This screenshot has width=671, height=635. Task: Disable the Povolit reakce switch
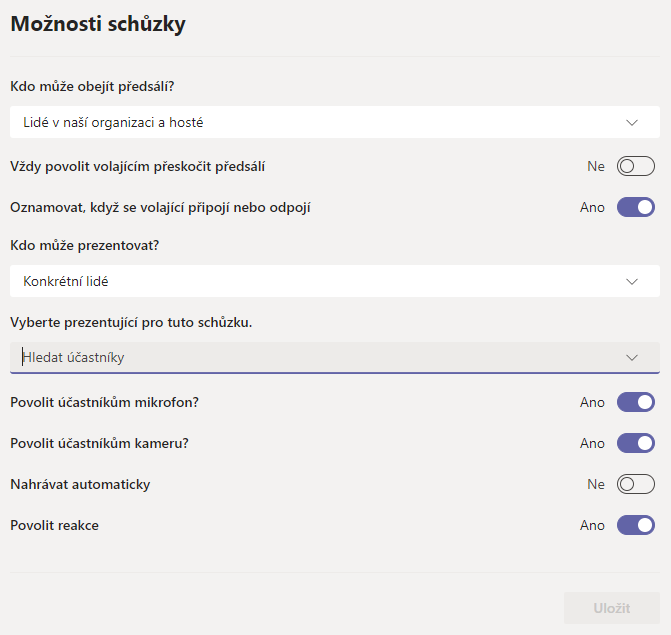pyautogui.click(x=635, y=525)
